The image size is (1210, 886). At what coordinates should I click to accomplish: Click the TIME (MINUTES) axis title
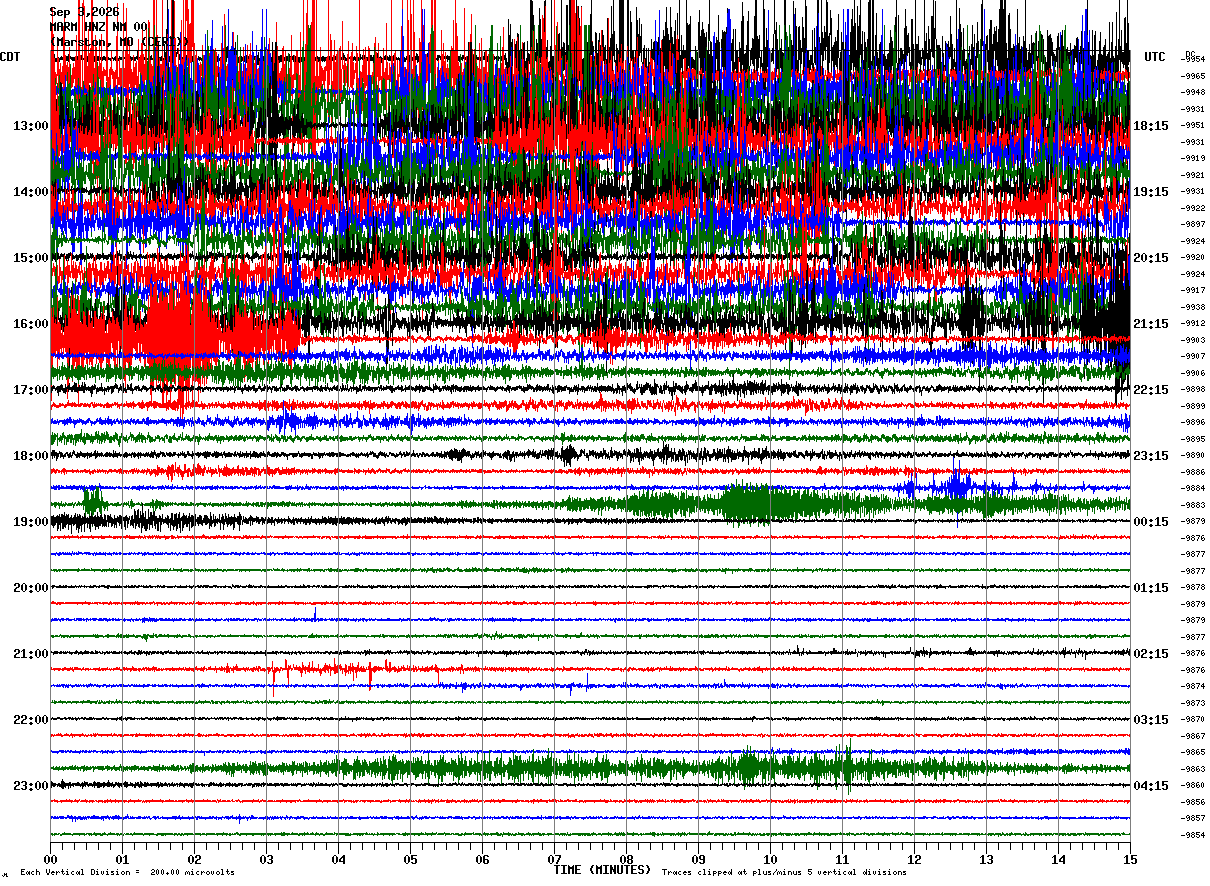(x=602, y=870)
